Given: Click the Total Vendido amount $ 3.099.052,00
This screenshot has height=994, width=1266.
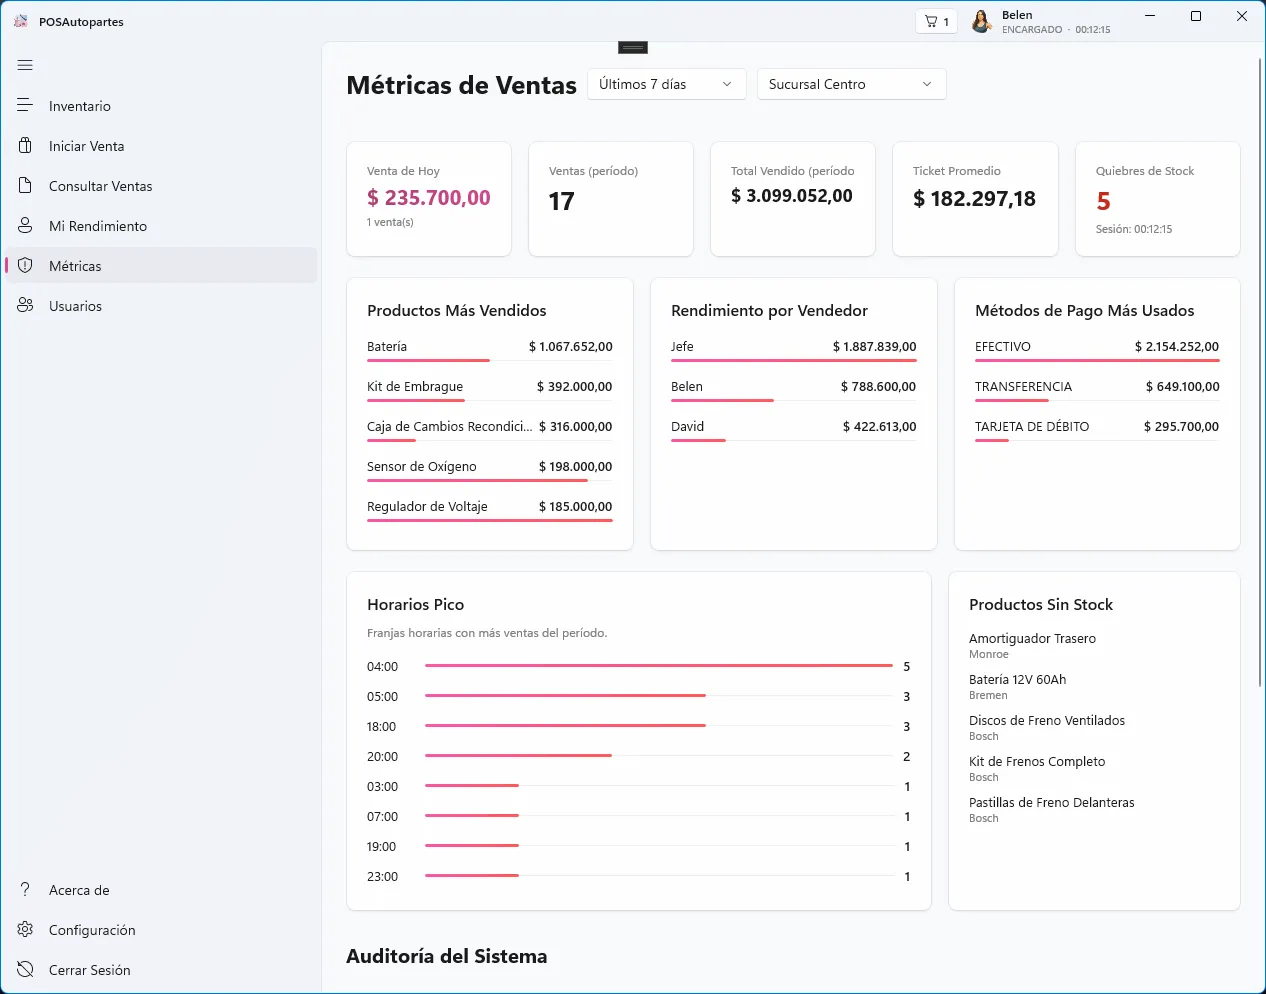Looking at the screenshot, I should tap(792, 196).
